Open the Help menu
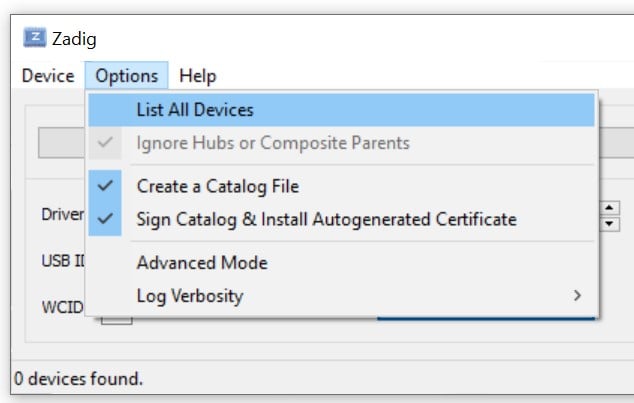Image resolution: width=634 pixels, height=403 pixels. (197, 76)
